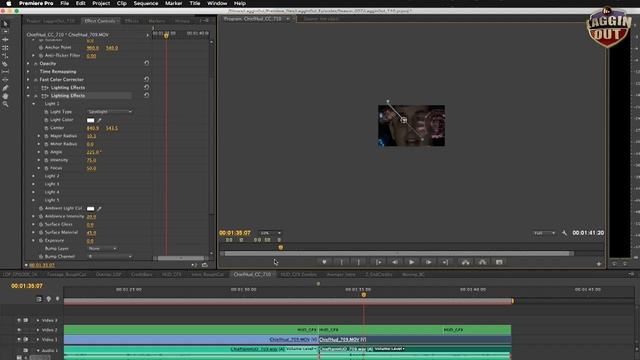Reset the highlighted second Lighting Effects
The height and width of the screenshot is (360, 640).
click(147, 95)
